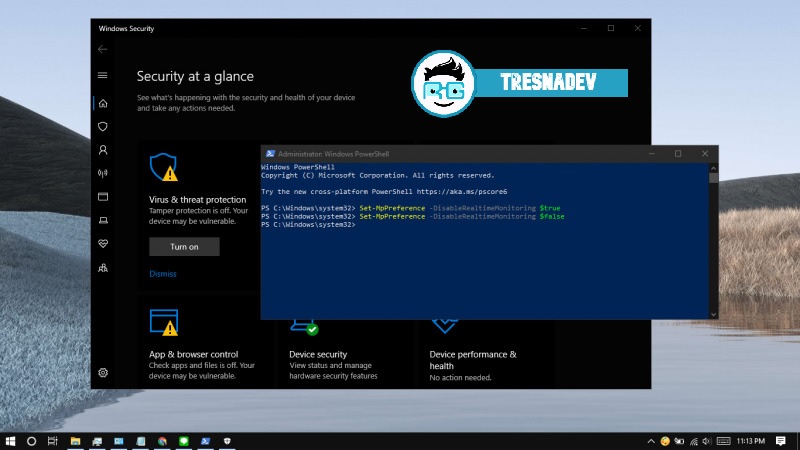Image resolution: width=800 pixels, height=450 pixels.
Task: Click the 'Security at a glance' heading
Action: (195, 76)
